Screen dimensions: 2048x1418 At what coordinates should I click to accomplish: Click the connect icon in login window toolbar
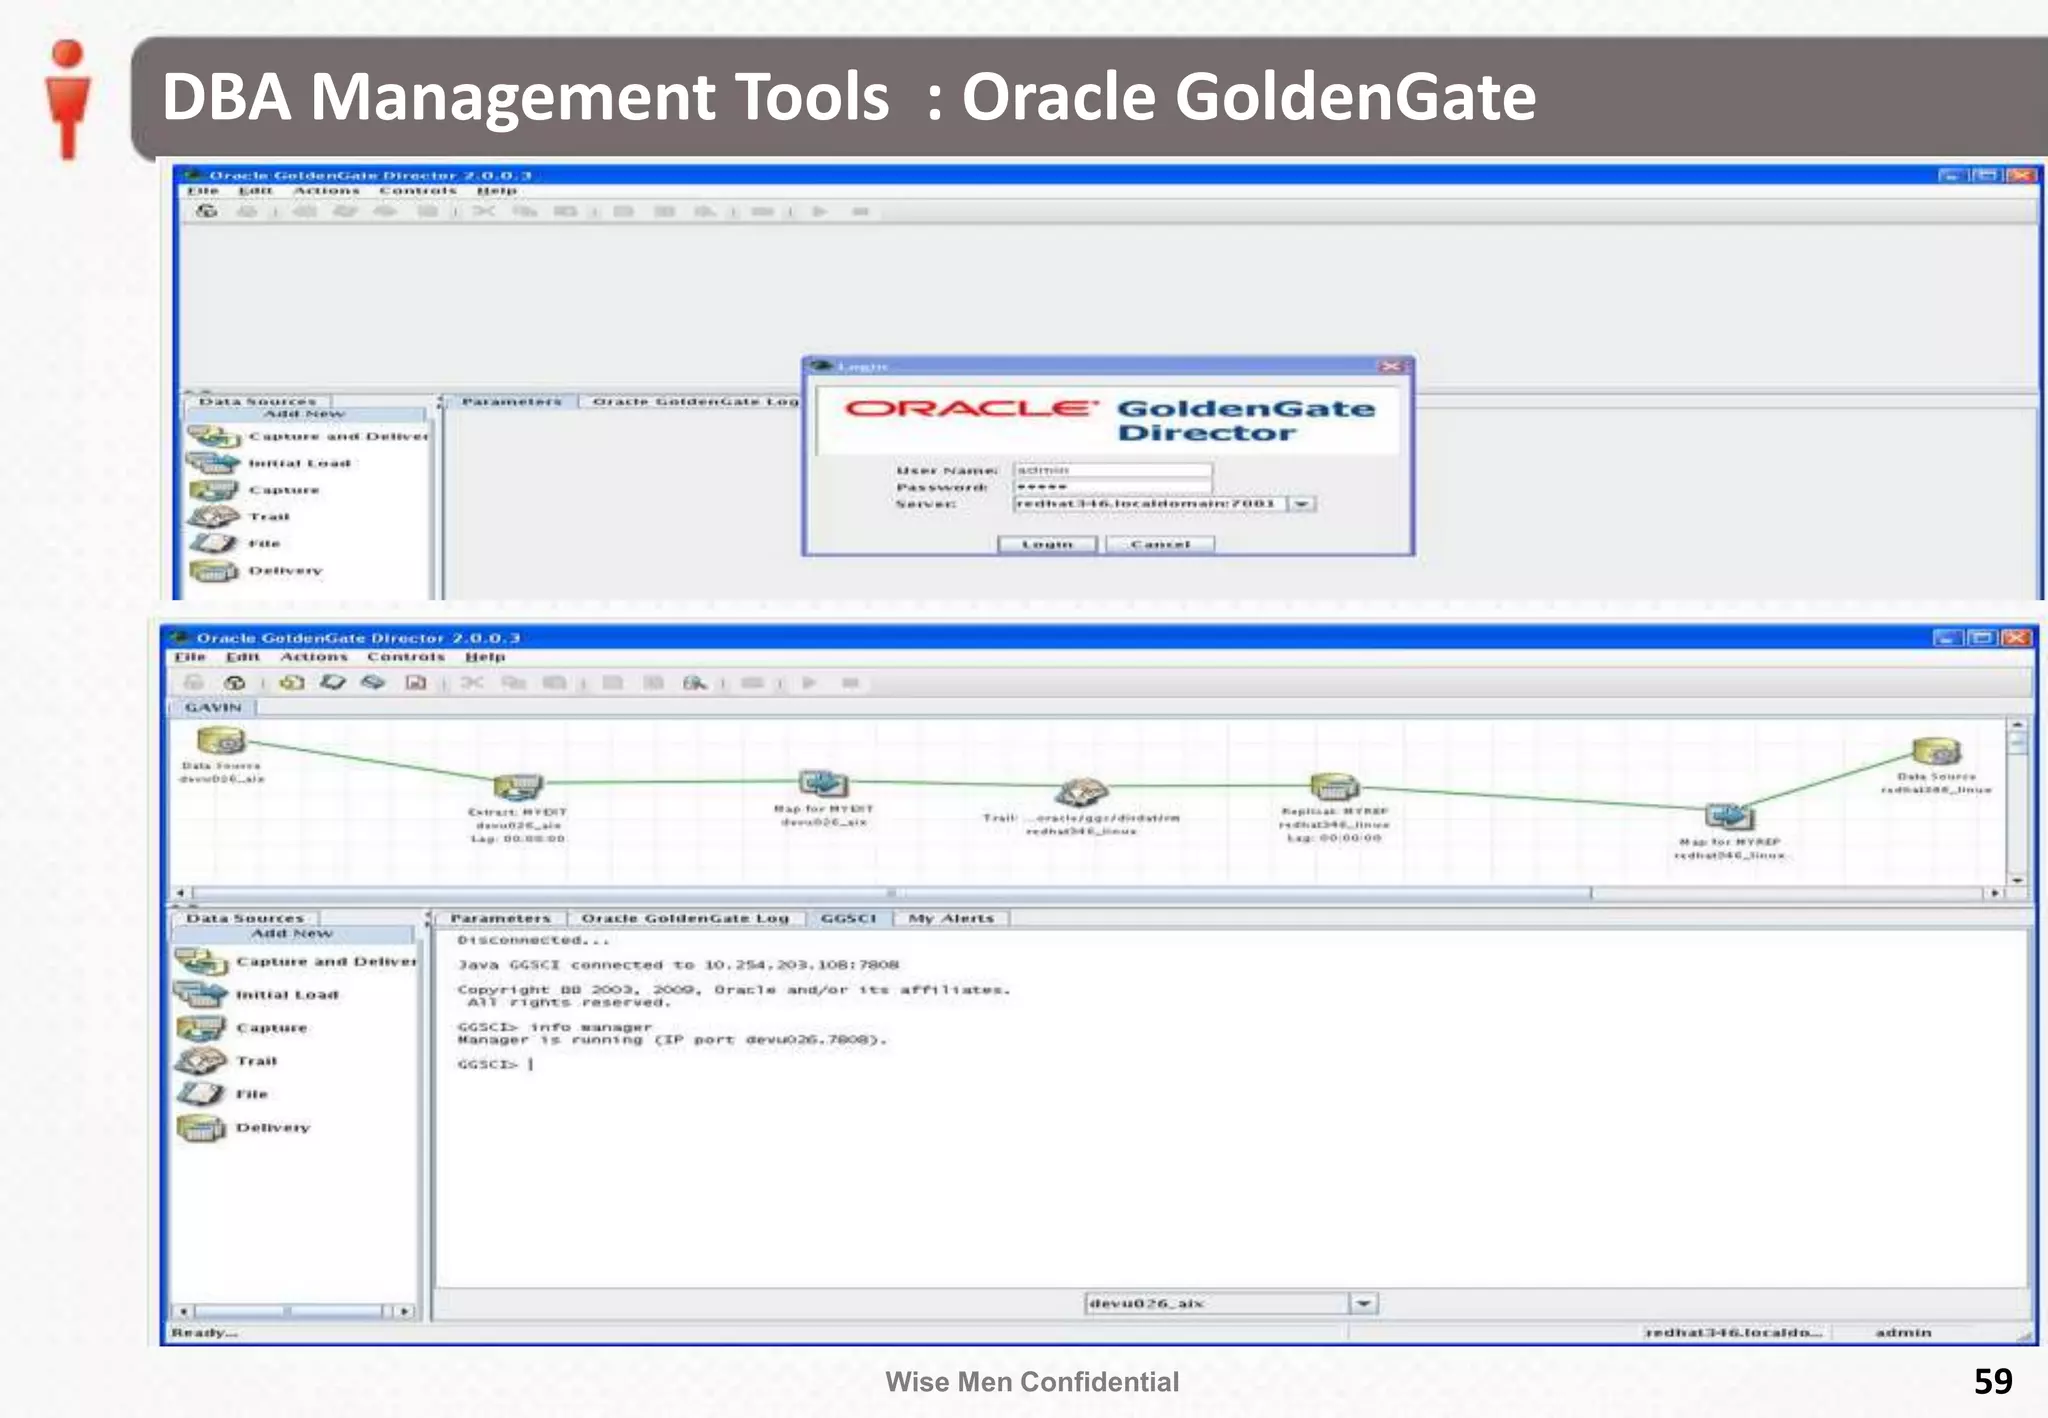coord(207,211)
